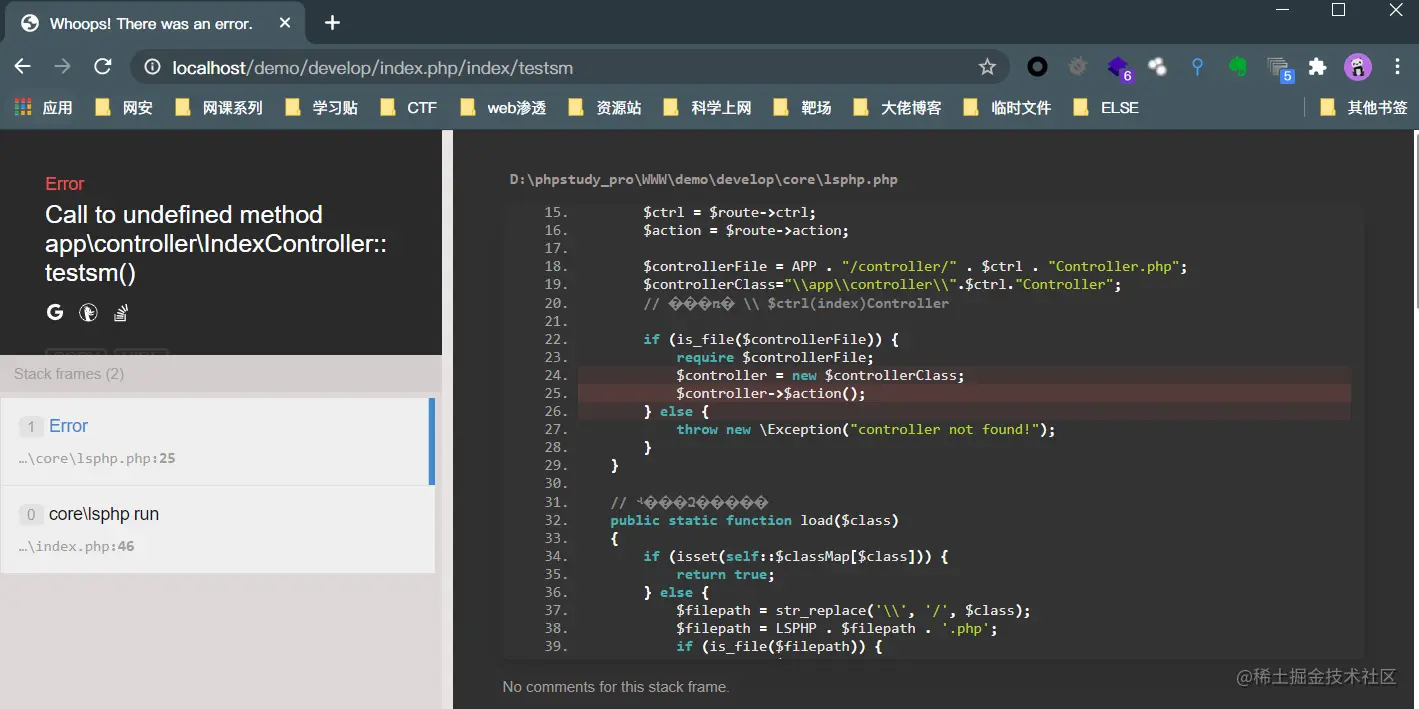Viewport: 1419px width, 709px height.
Task: Search the error on Stack Overflow
Action: click(121, 313)
